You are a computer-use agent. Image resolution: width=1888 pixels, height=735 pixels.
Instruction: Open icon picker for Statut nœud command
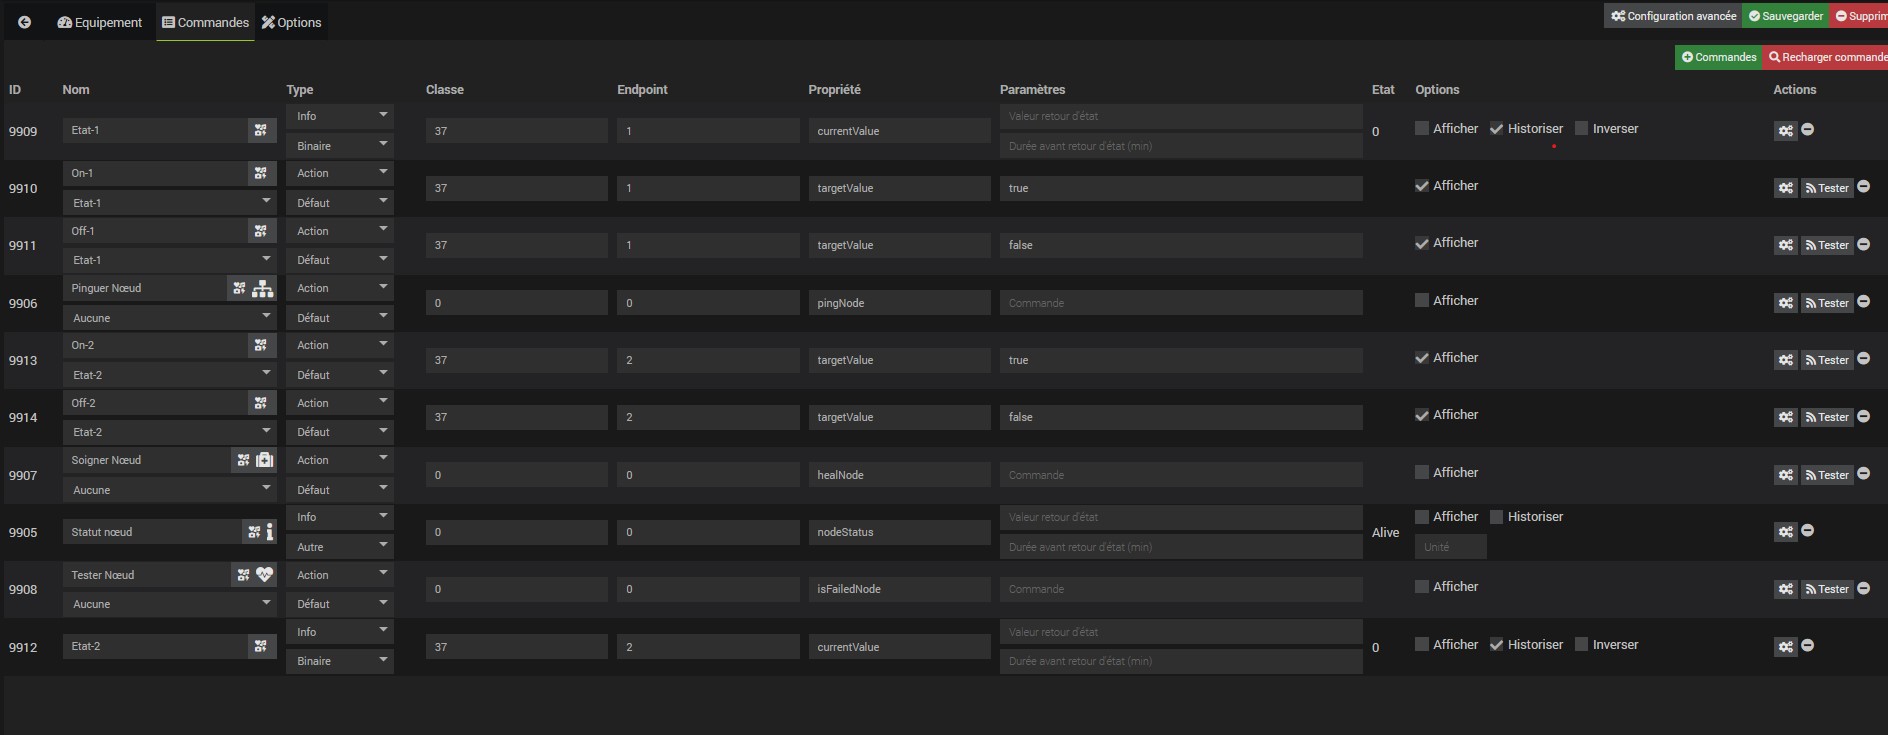point(254,532)
